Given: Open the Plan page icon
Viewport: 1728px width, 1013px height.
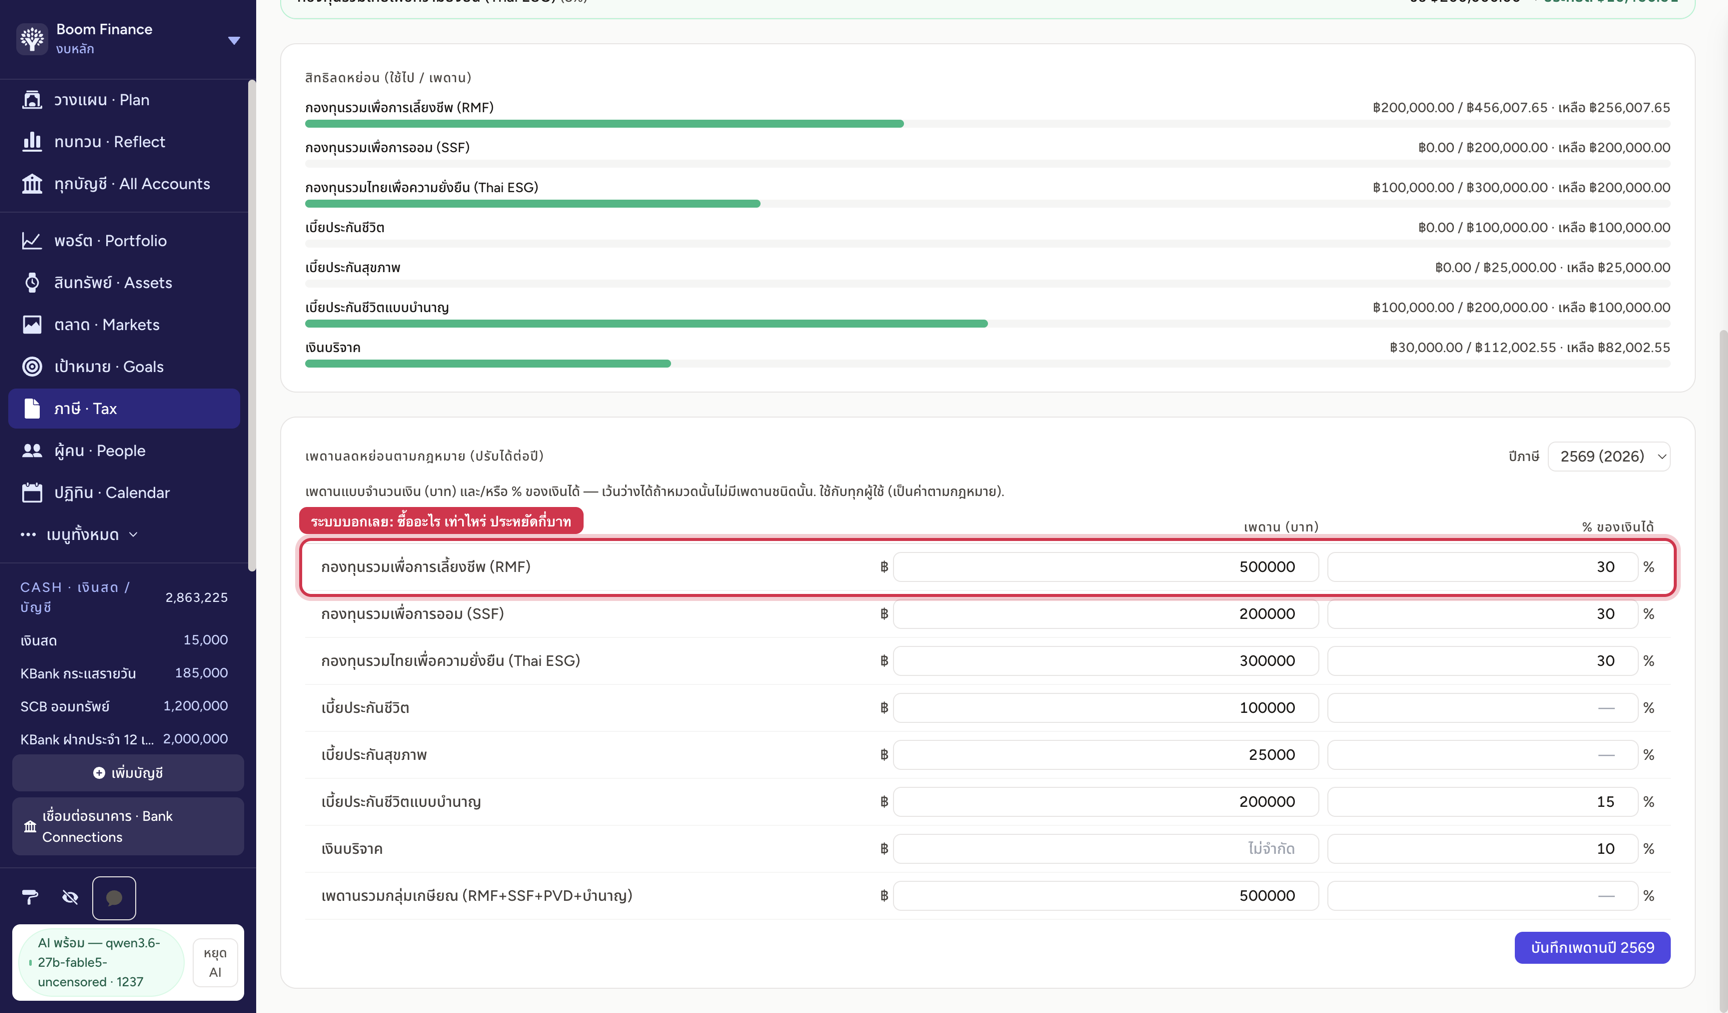Looking at the screenshot, I should (x=32, y=99).
